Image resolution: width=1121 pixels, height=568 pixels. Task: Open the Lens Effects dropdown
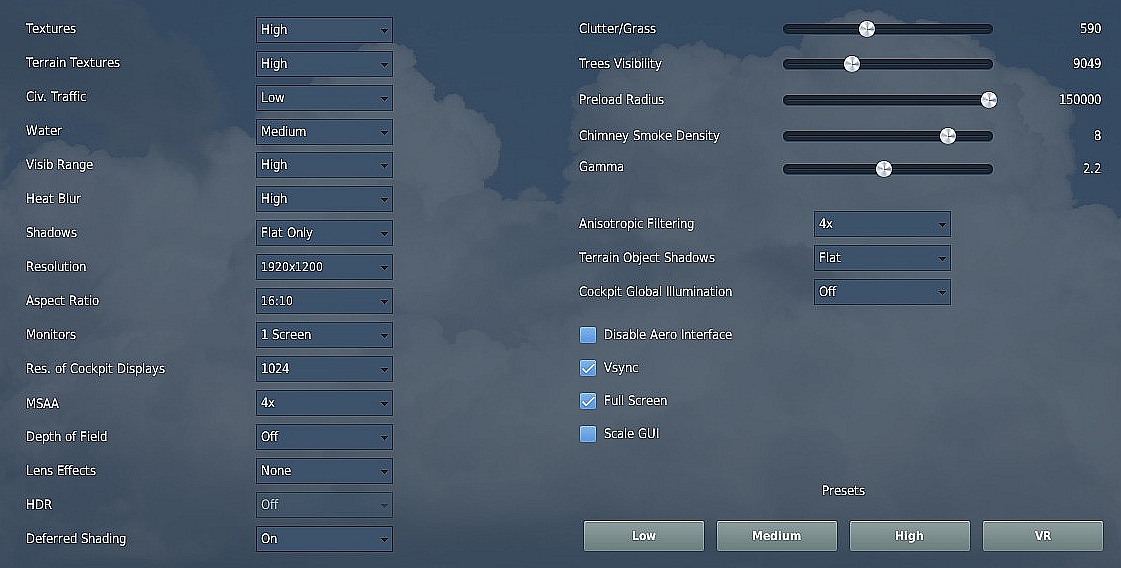point(324,471)
